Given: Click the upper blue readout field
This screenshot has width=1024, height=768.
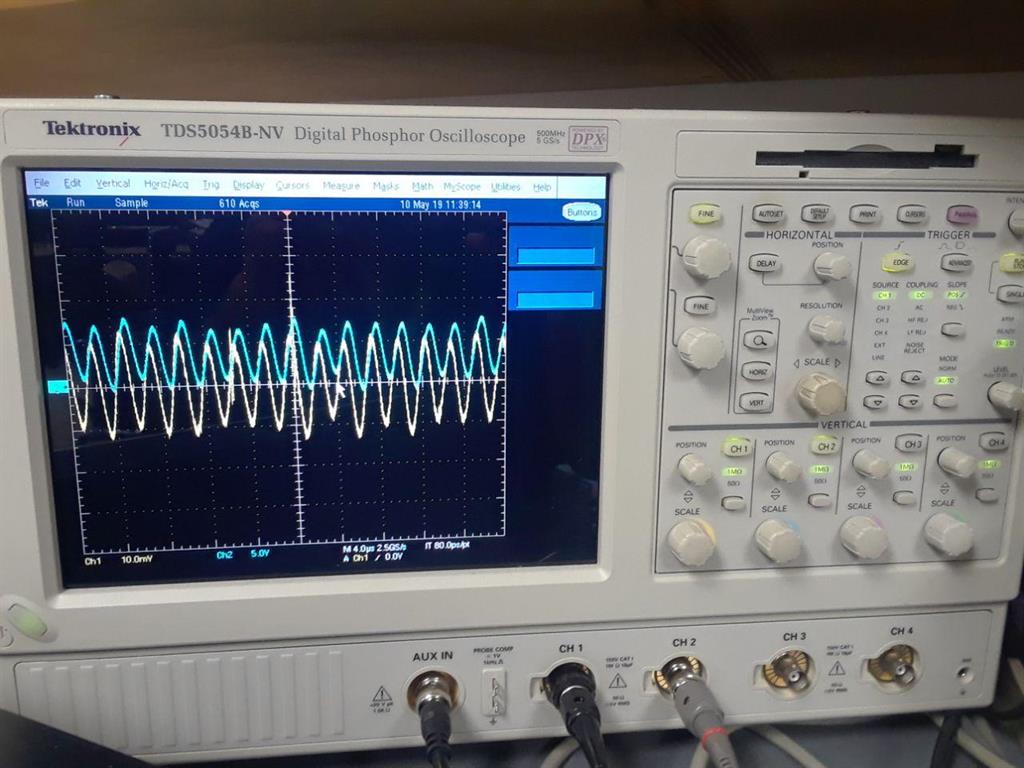Looking at the screenshot, I should pyautogui.click(x=556, y=255).
